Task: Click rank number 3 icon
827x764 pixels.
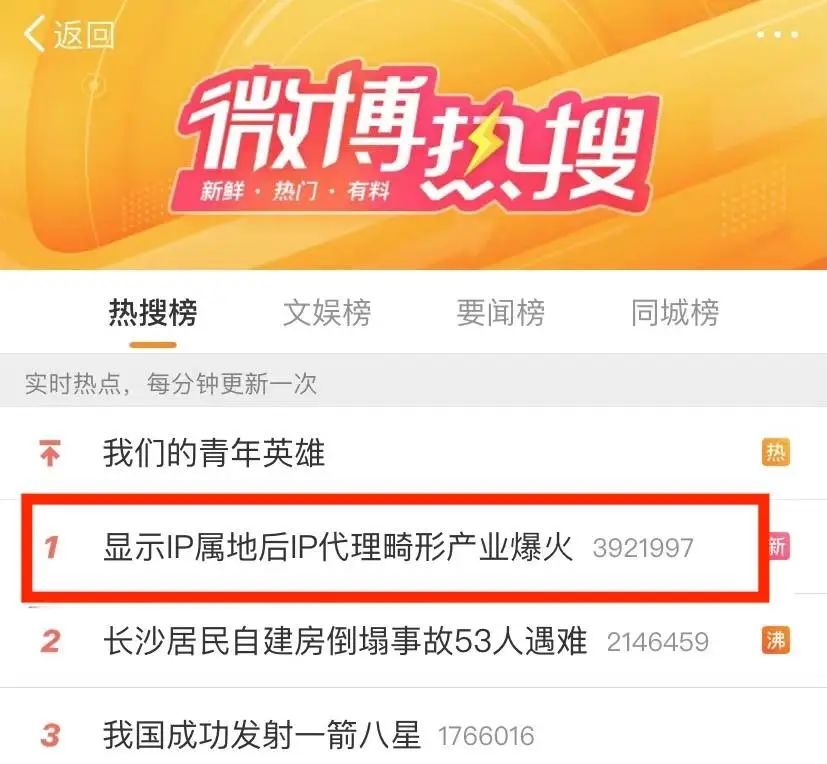Action: [x=51, y=735]
